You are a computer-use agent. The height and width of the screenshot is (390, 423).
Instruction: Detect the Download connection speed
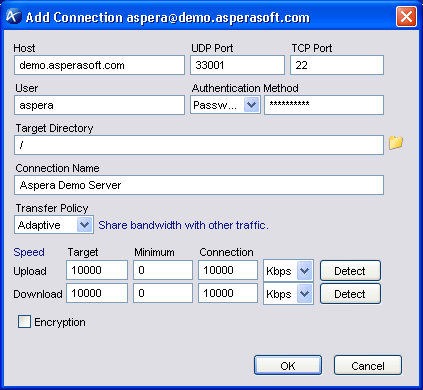350,294
